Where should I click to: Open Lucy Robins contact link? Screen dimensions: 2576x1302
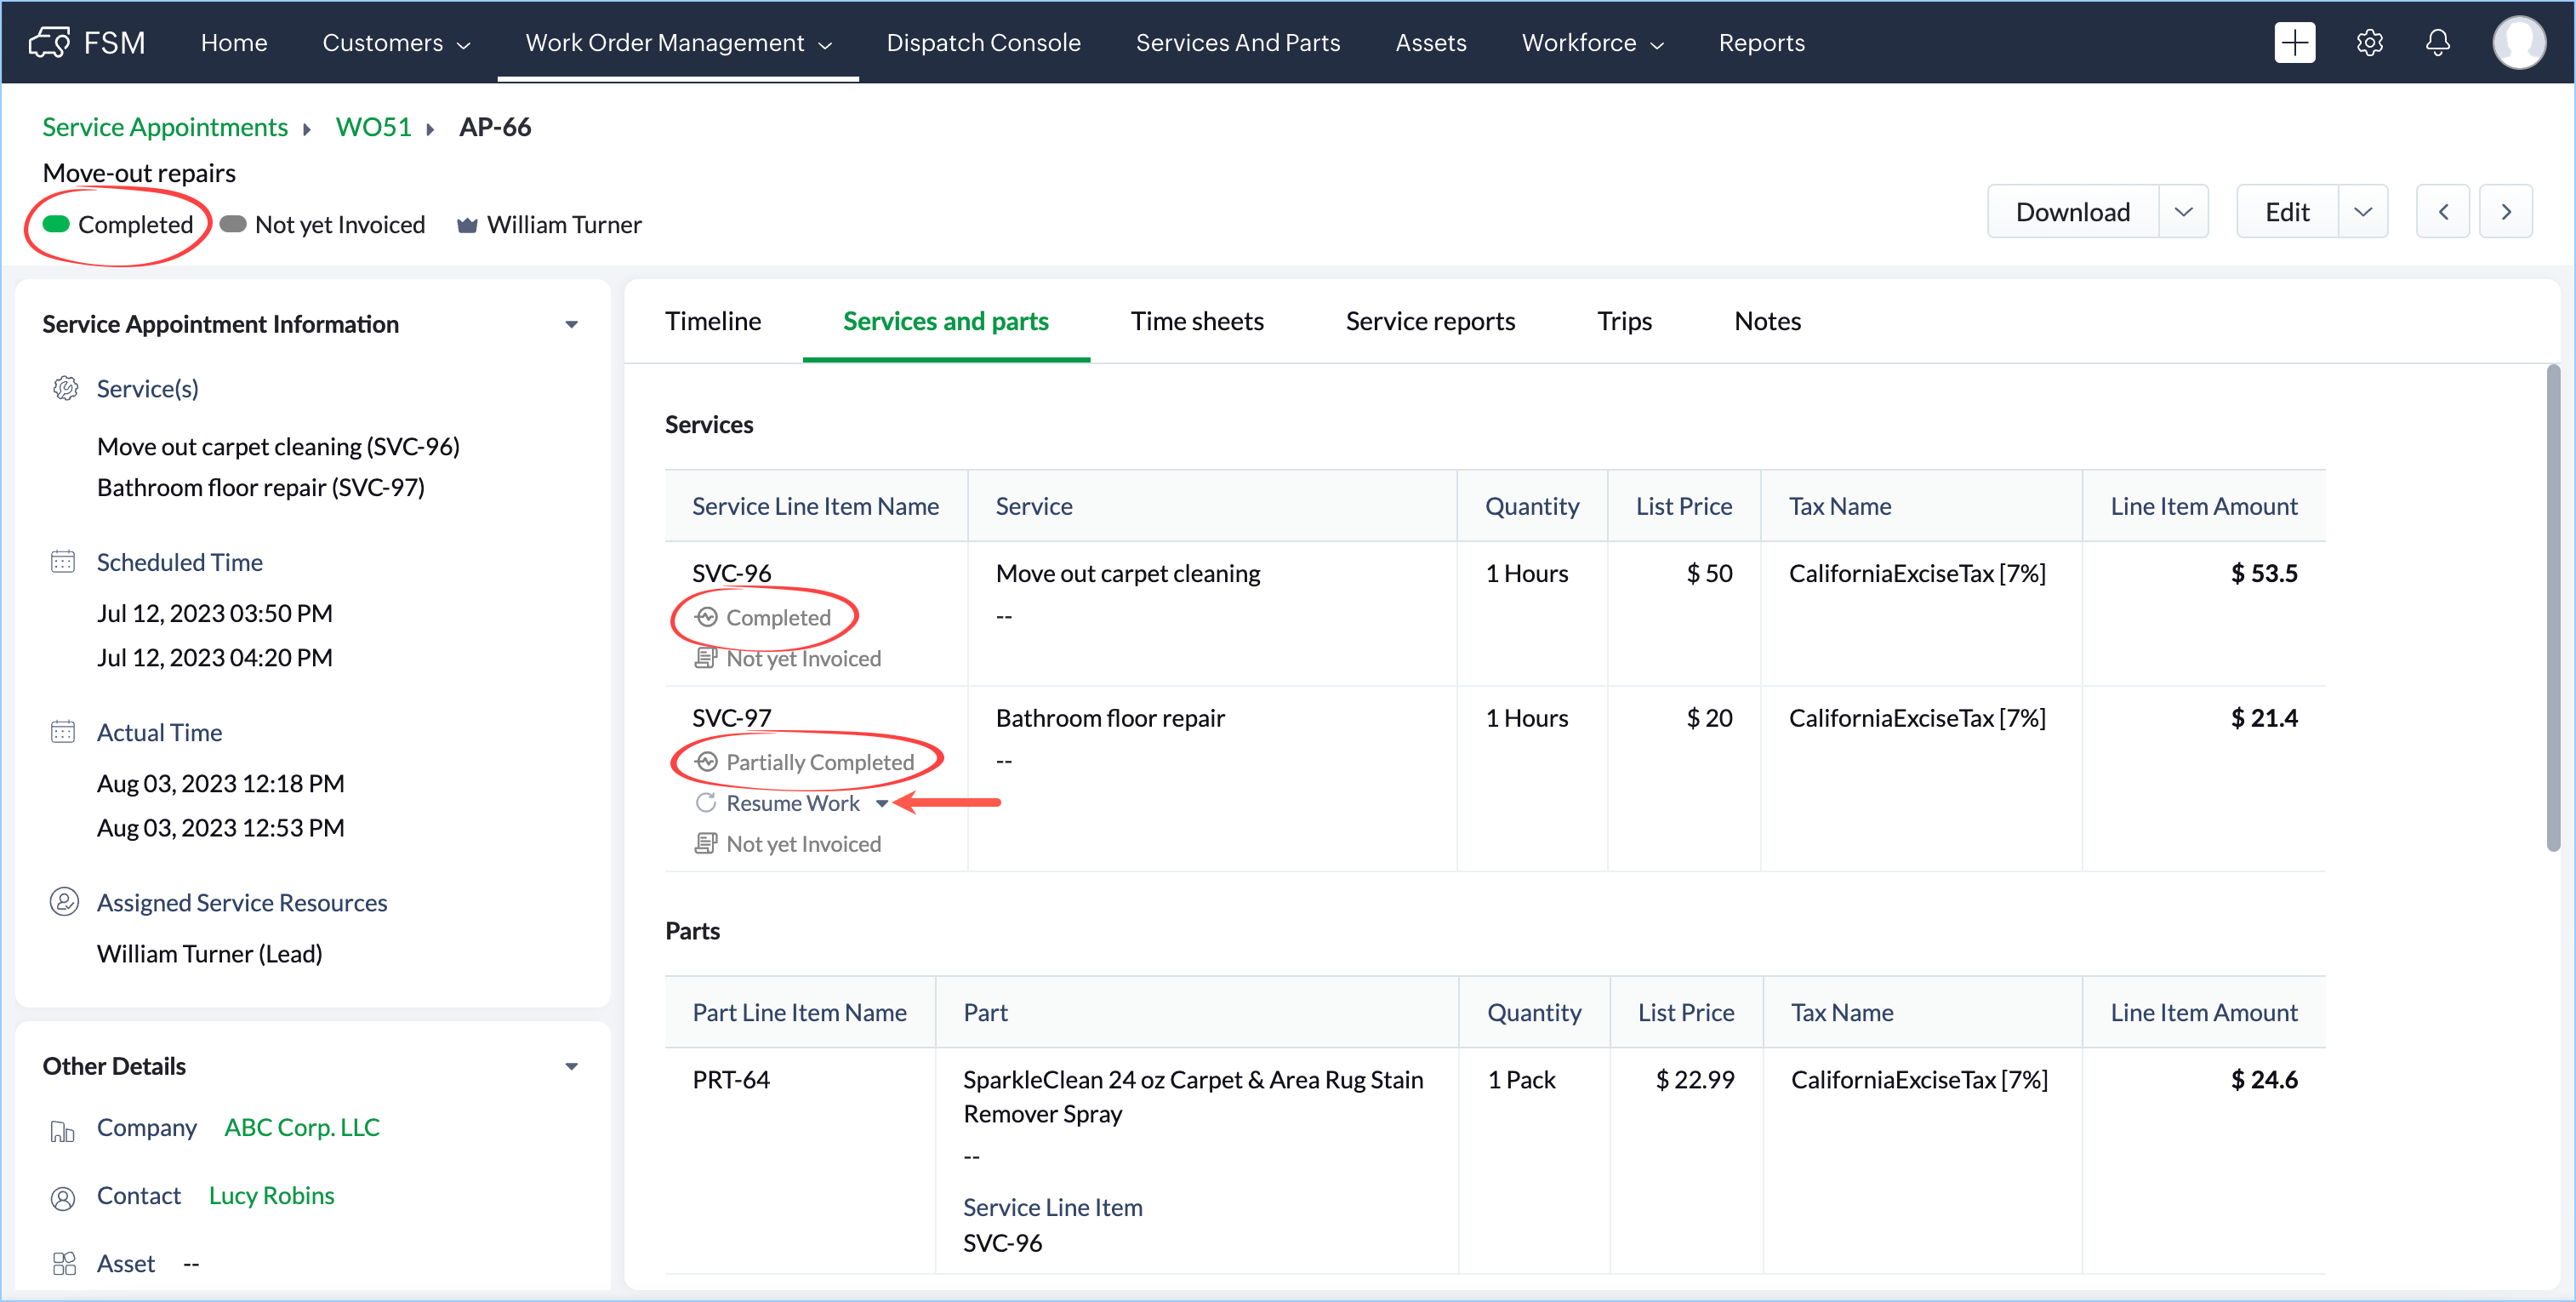pos(271,1195)
